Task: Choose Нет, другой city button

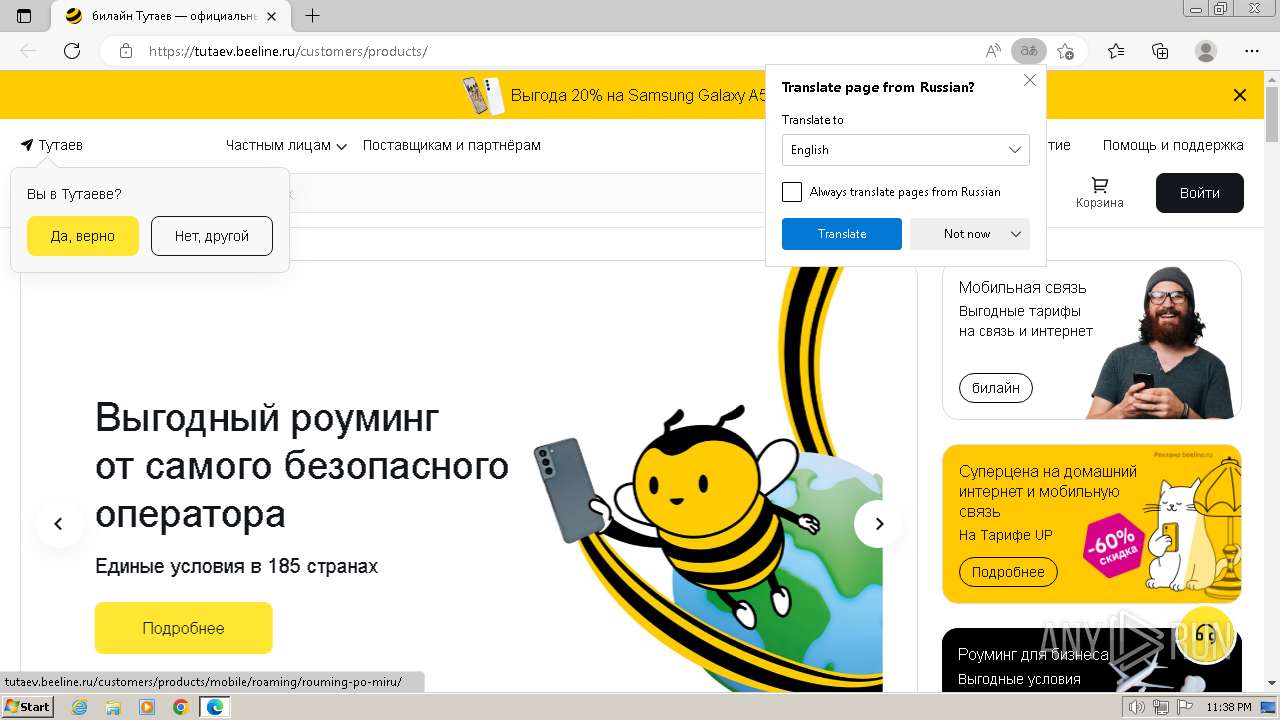Action: [x=212, y=236]
